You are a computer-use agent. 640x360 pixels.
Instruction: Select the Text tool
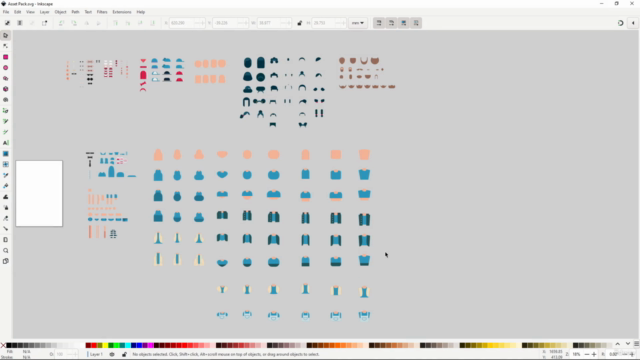click(6, 143)
